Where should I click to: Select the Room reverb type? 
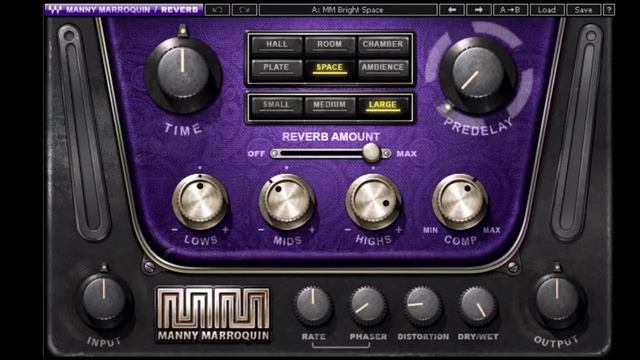pyautogui.click(x=329, y=45)
